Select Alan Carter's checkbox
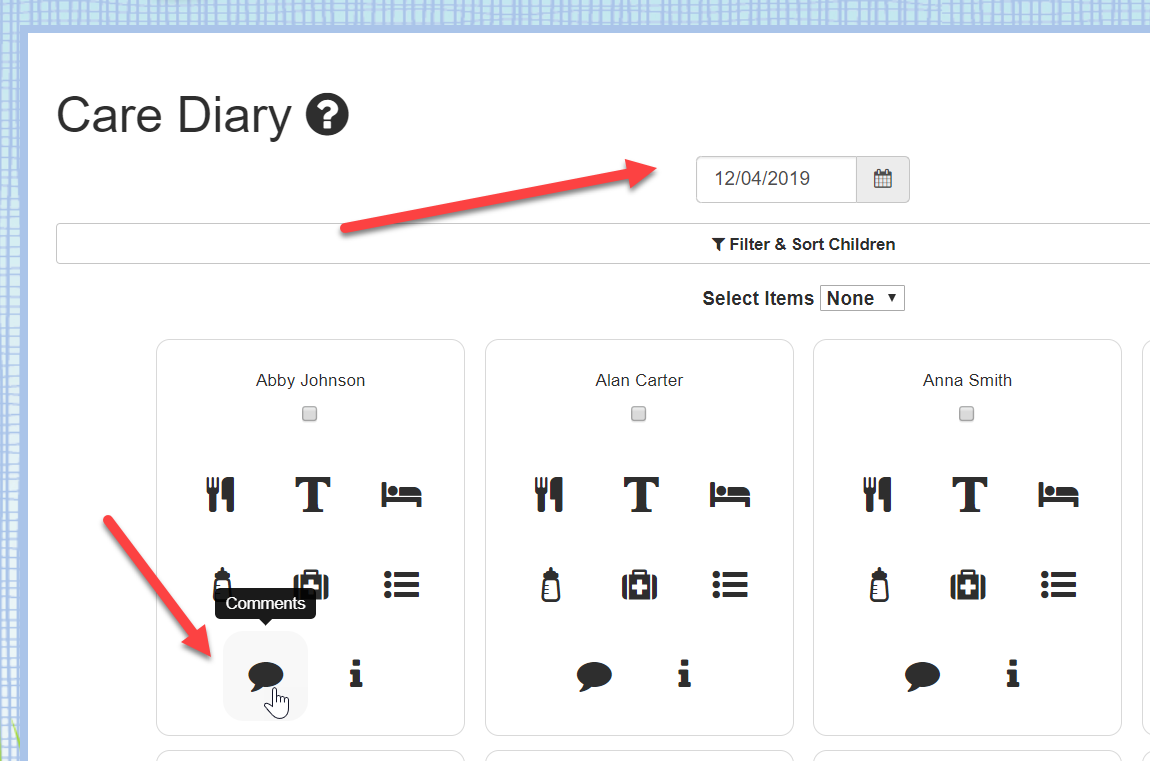This screenshot has height=761, width=1150. (639, 414)
